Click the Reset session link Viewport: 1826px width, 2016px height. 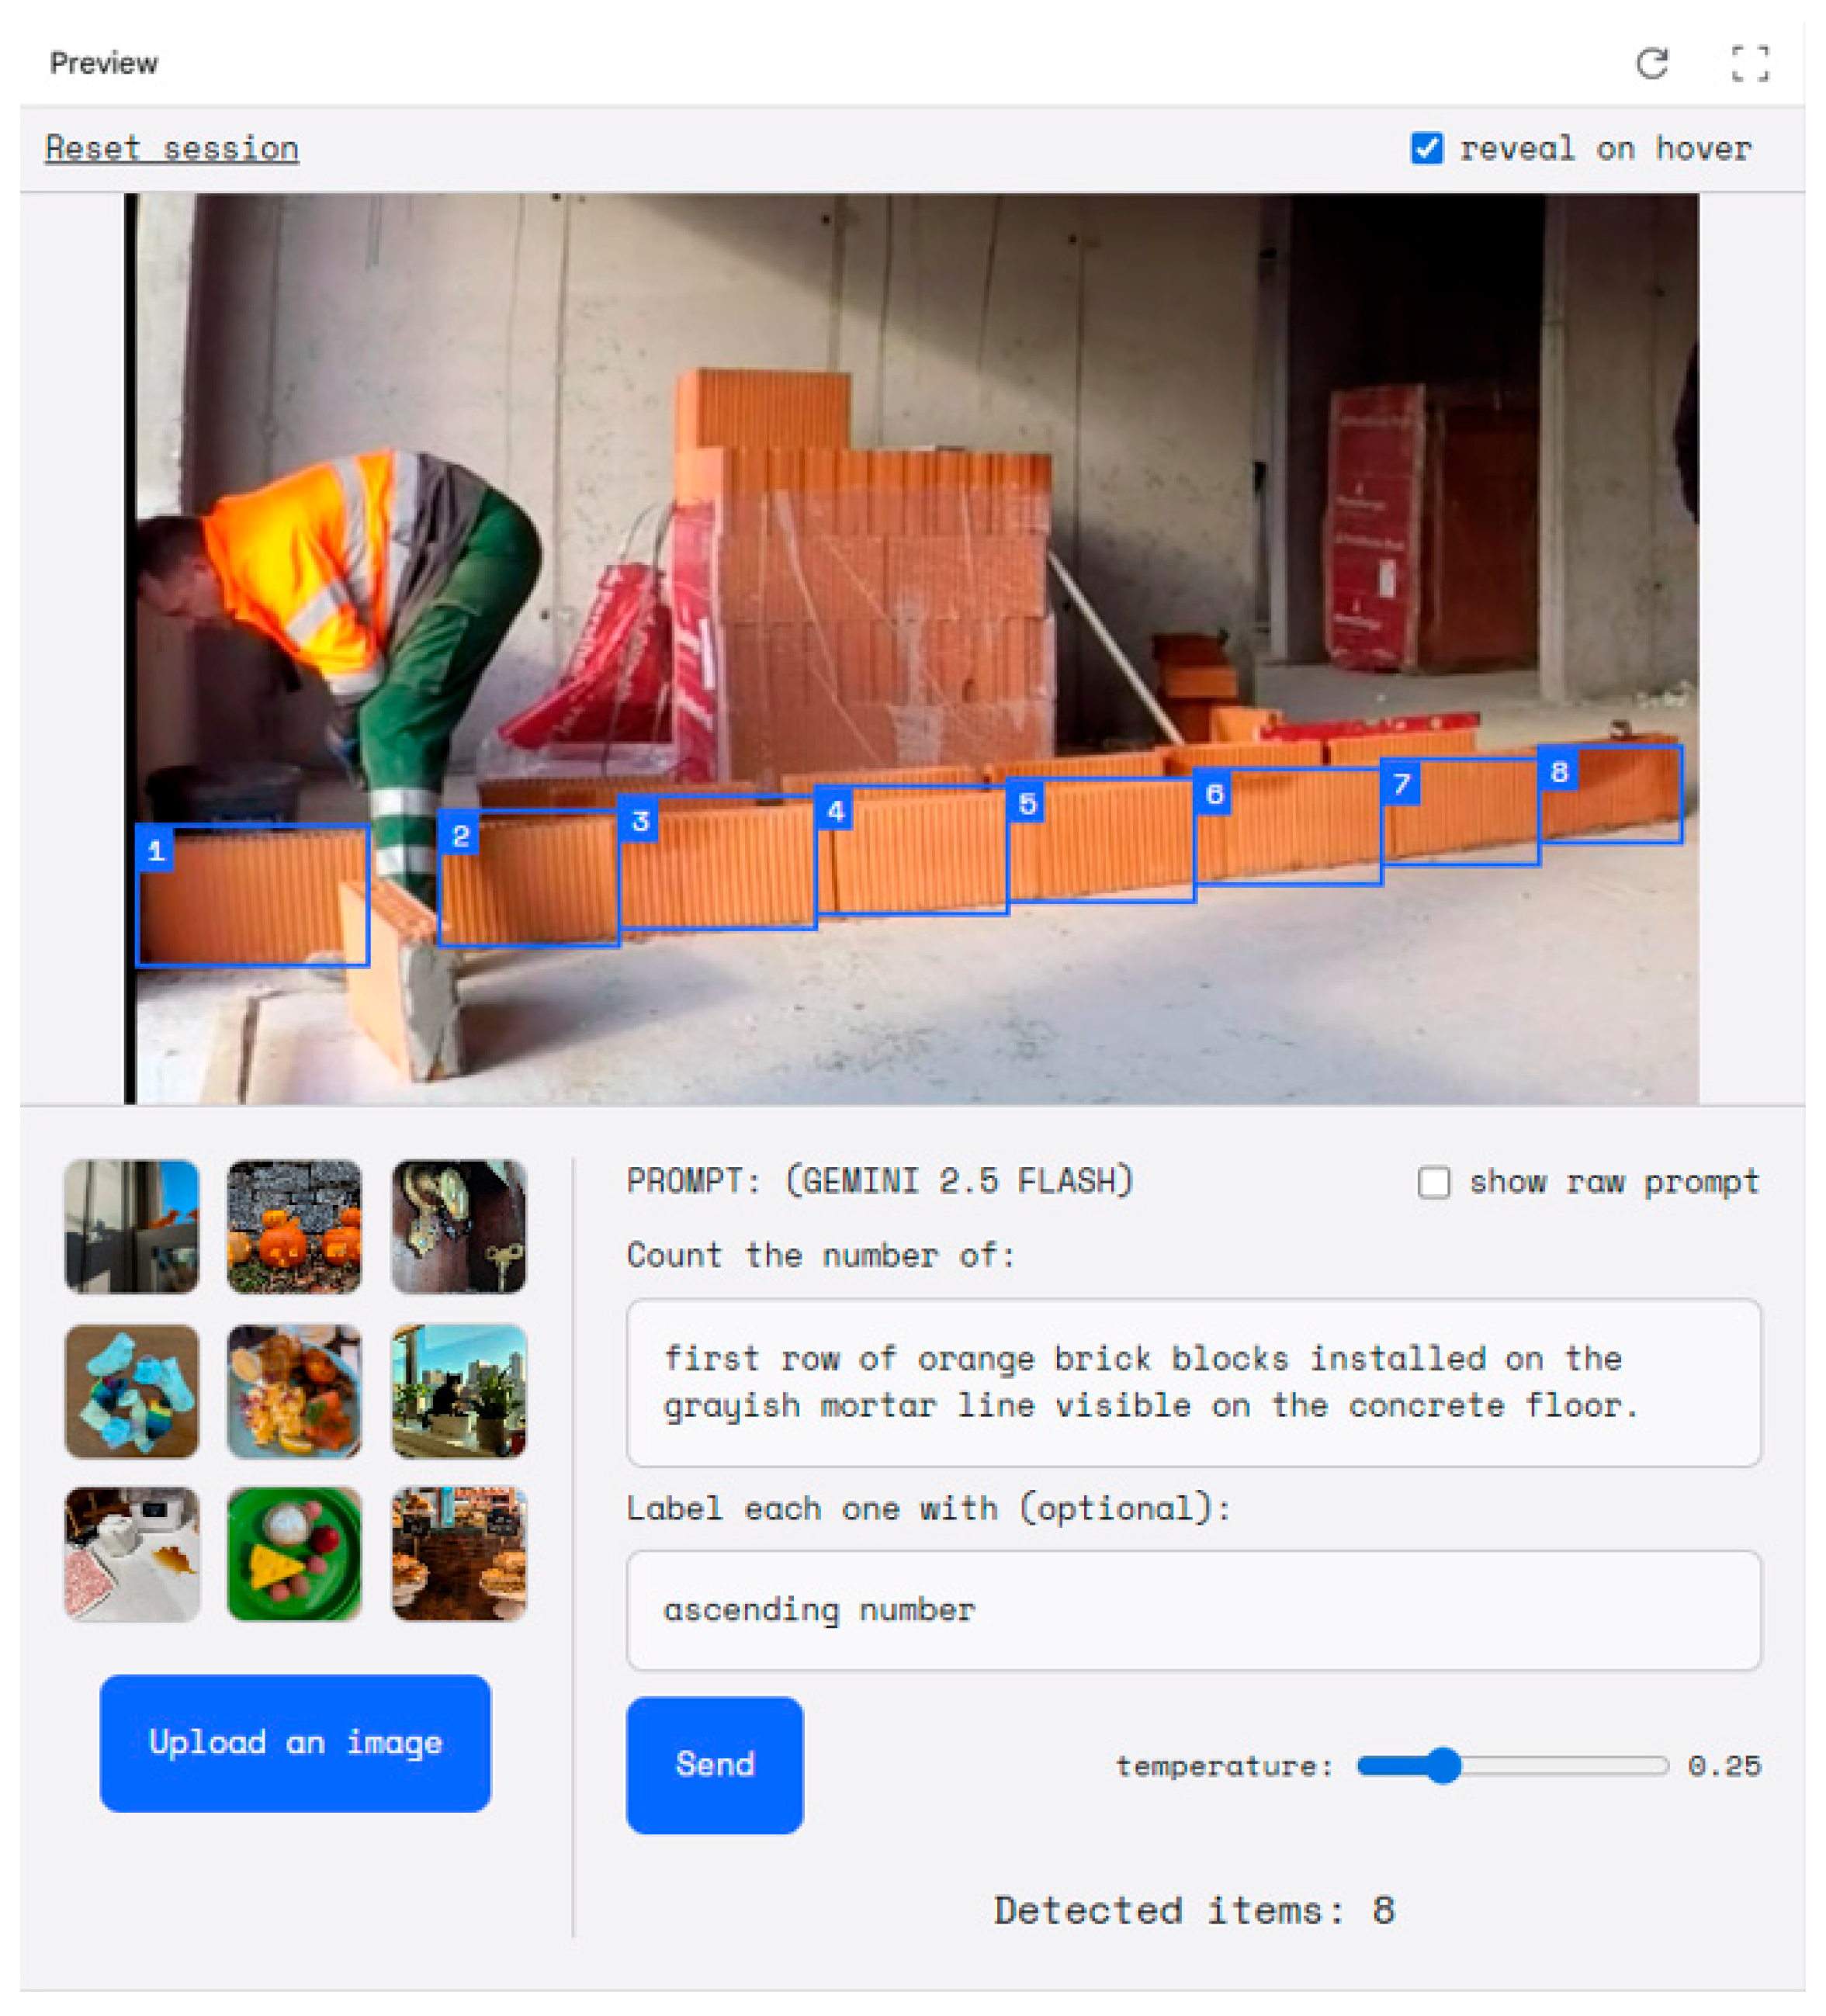tap(172, 148)
